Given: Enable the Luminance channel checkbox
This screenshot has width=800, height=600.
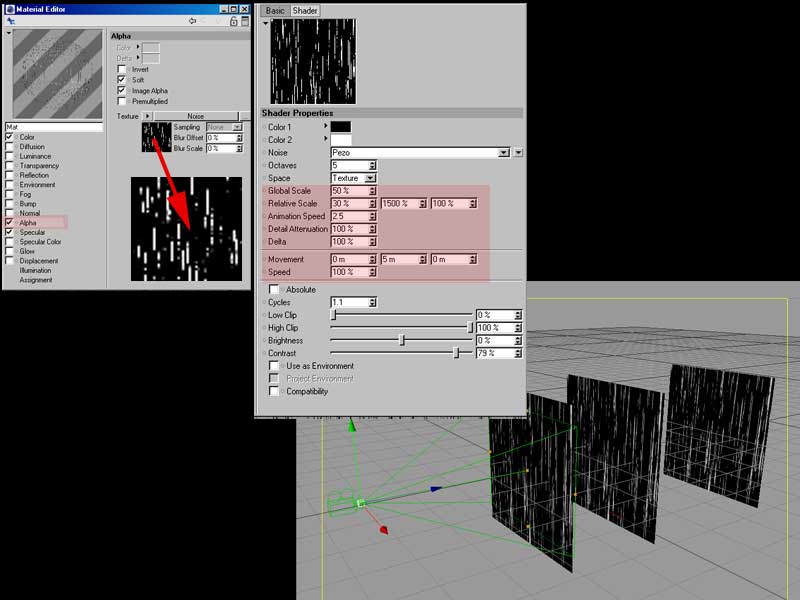Looking at the screenshot, I should [9, 156].
